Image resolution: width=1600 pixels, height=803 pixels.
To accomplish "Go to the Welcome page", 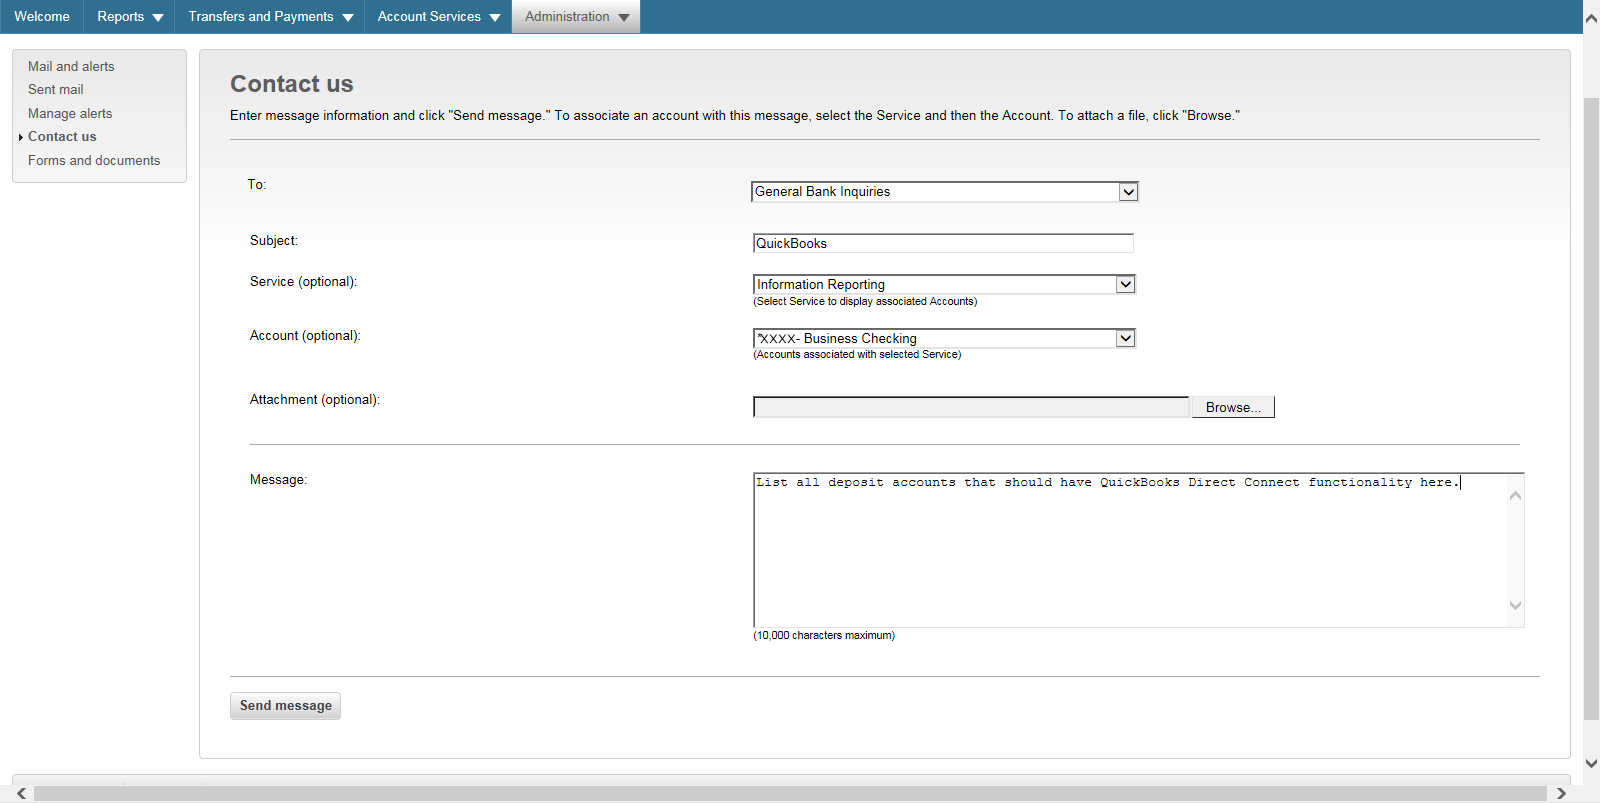I will click(42, 17).
